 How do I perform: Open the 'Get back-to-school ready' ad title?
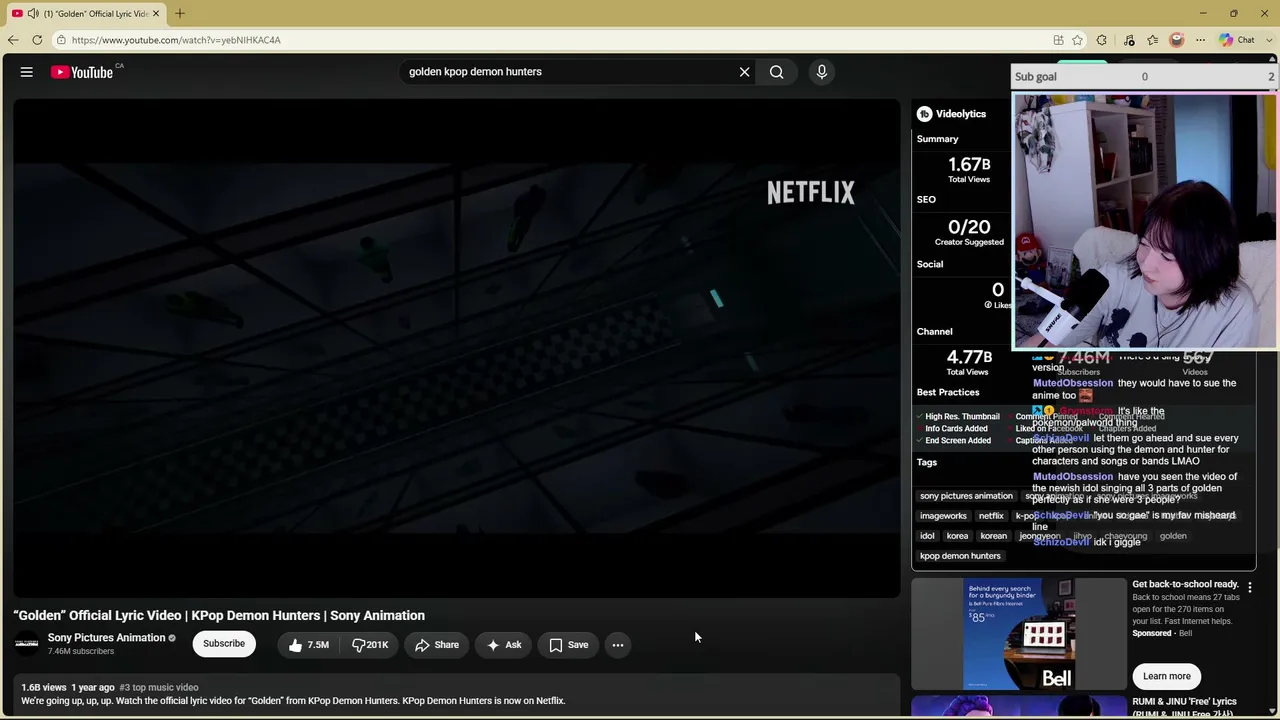tap(1186, 584)
